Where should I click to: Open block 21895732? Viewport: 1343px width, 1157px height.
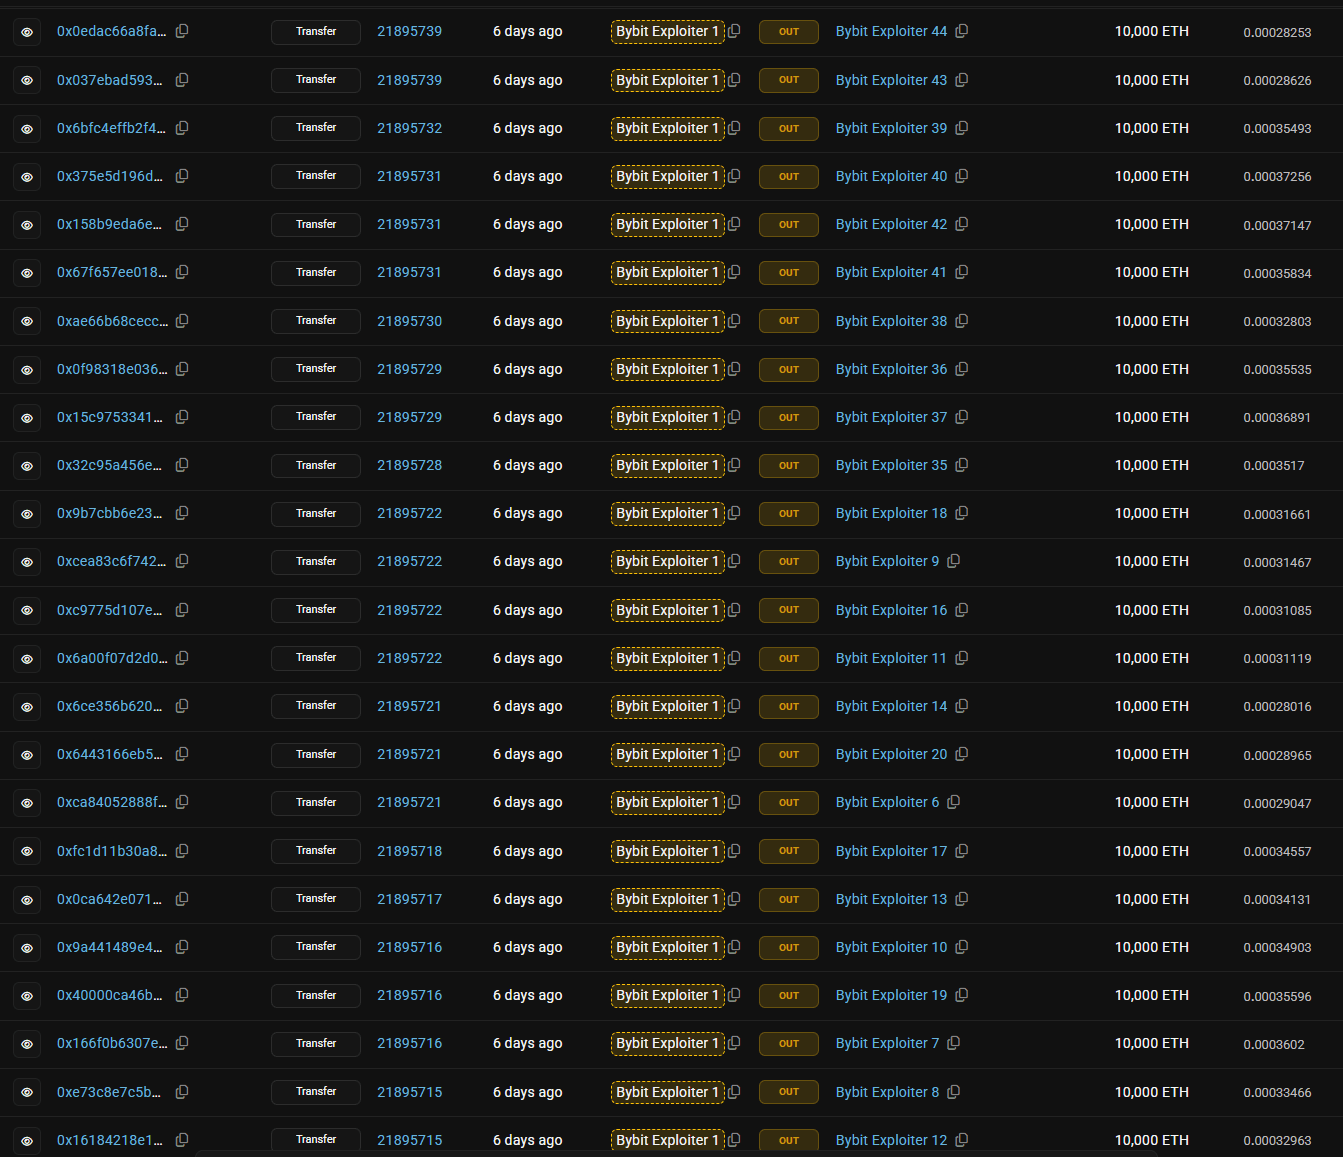tap(410, 128)
